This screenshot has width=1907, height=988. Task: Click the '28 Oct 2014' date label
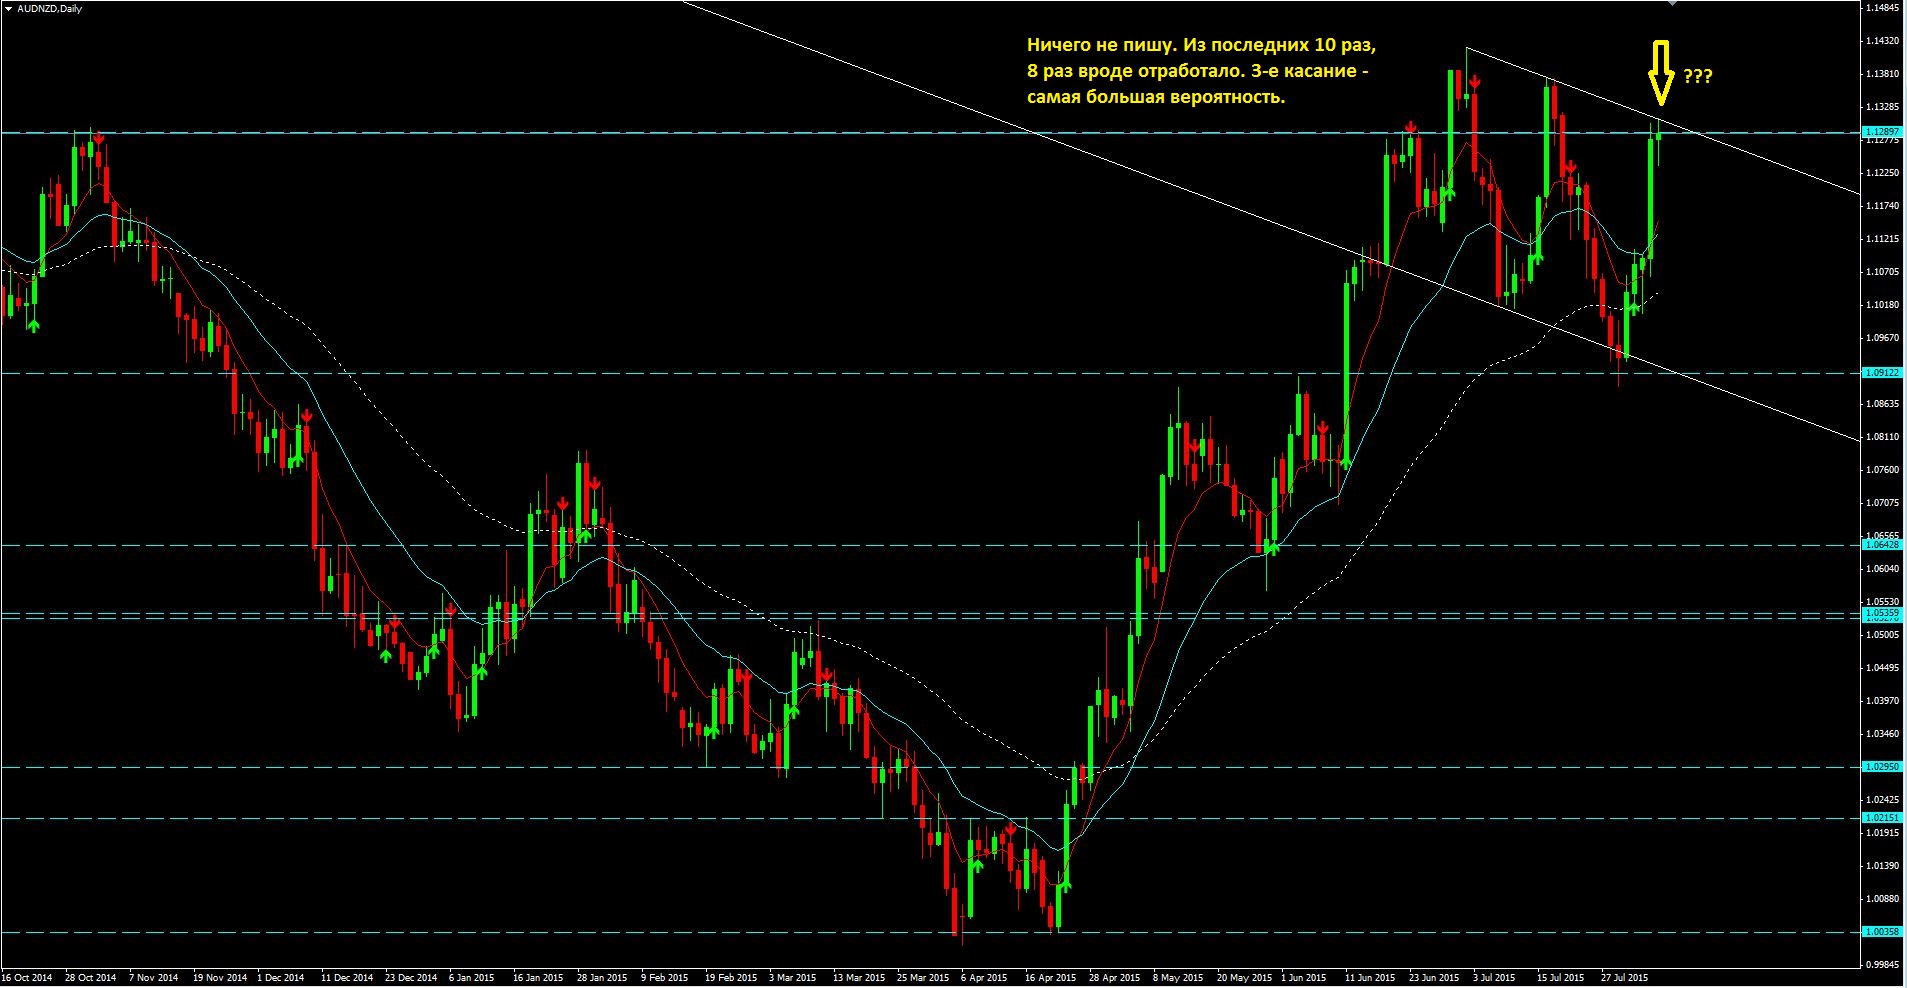click(91, 978)
